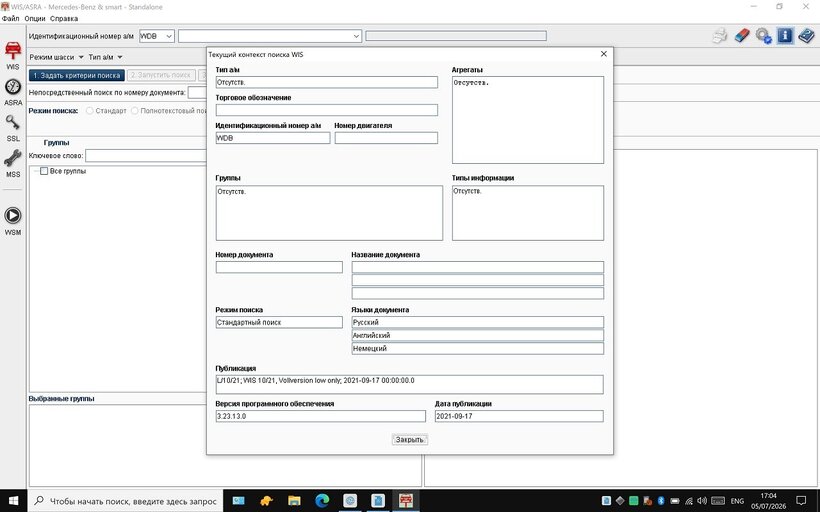Click the 'Номер документа' field in dialog
Image resolution: width=820 pixels, height=512 pixels.
pyautogui.click(x=279, y=267)
